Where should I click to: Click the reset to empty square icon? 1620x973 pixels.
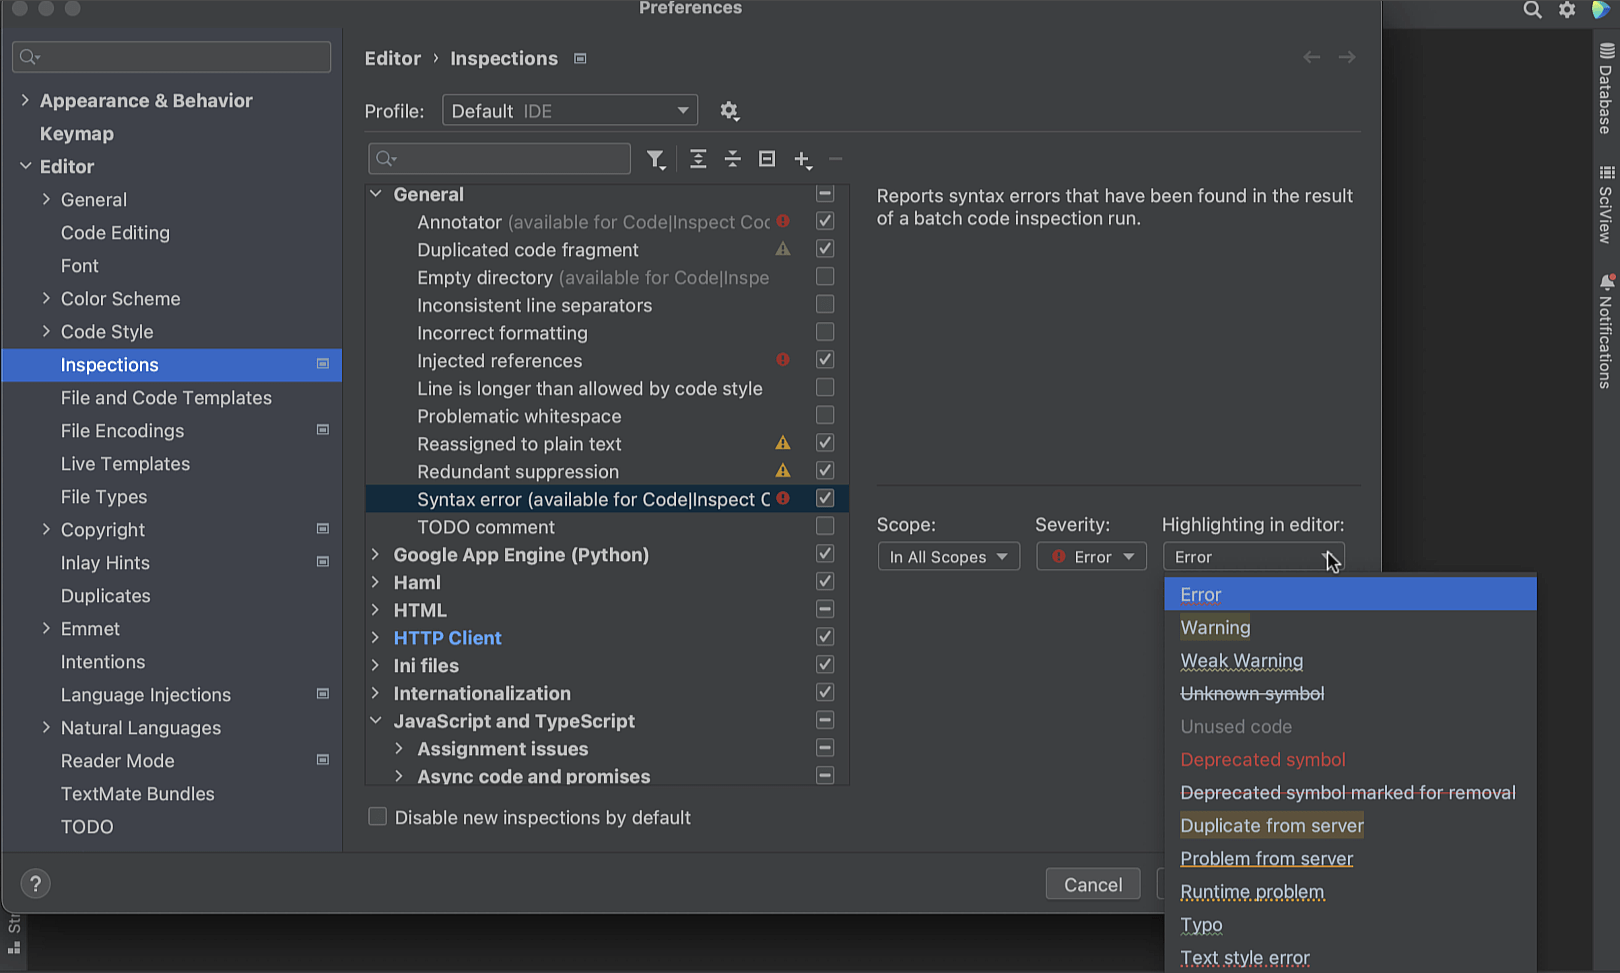(x=767, y=159)
